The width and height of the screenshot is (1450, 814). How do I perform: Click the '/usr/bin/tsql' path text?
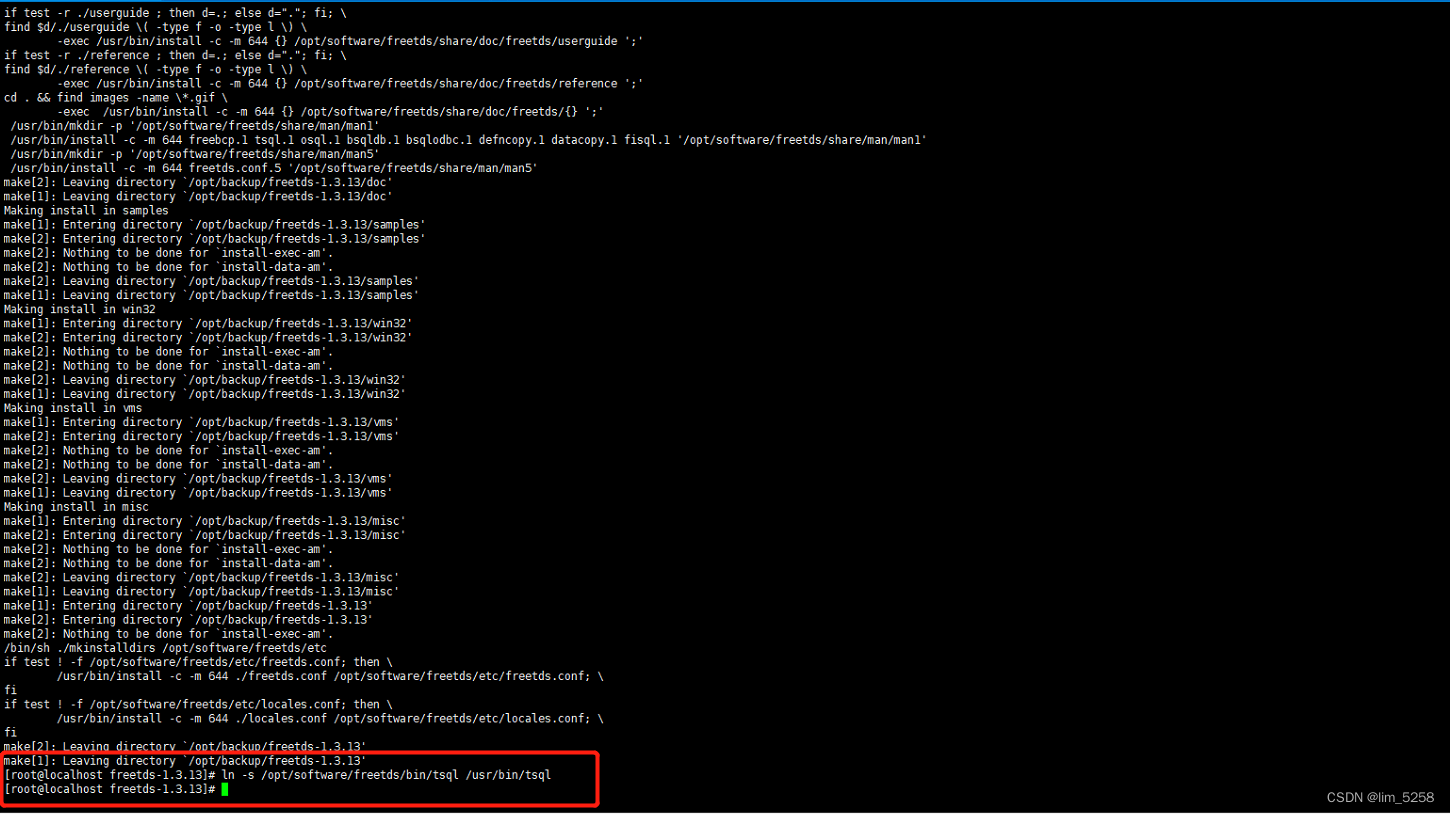(x=510, y=775)
